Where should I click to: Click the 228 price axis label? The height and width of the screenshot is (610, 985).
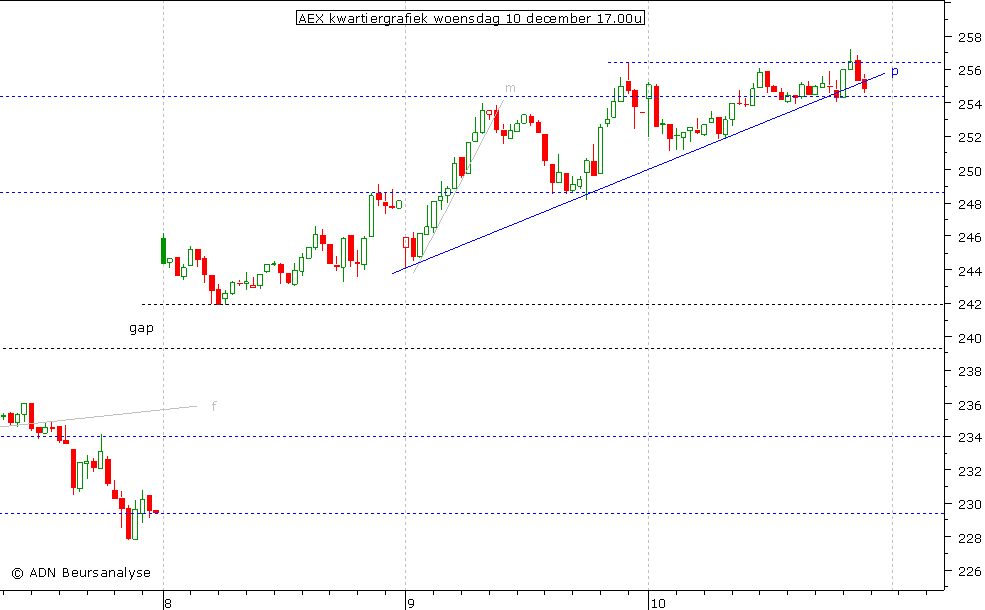pyautogui.click(x=969, y=538)
